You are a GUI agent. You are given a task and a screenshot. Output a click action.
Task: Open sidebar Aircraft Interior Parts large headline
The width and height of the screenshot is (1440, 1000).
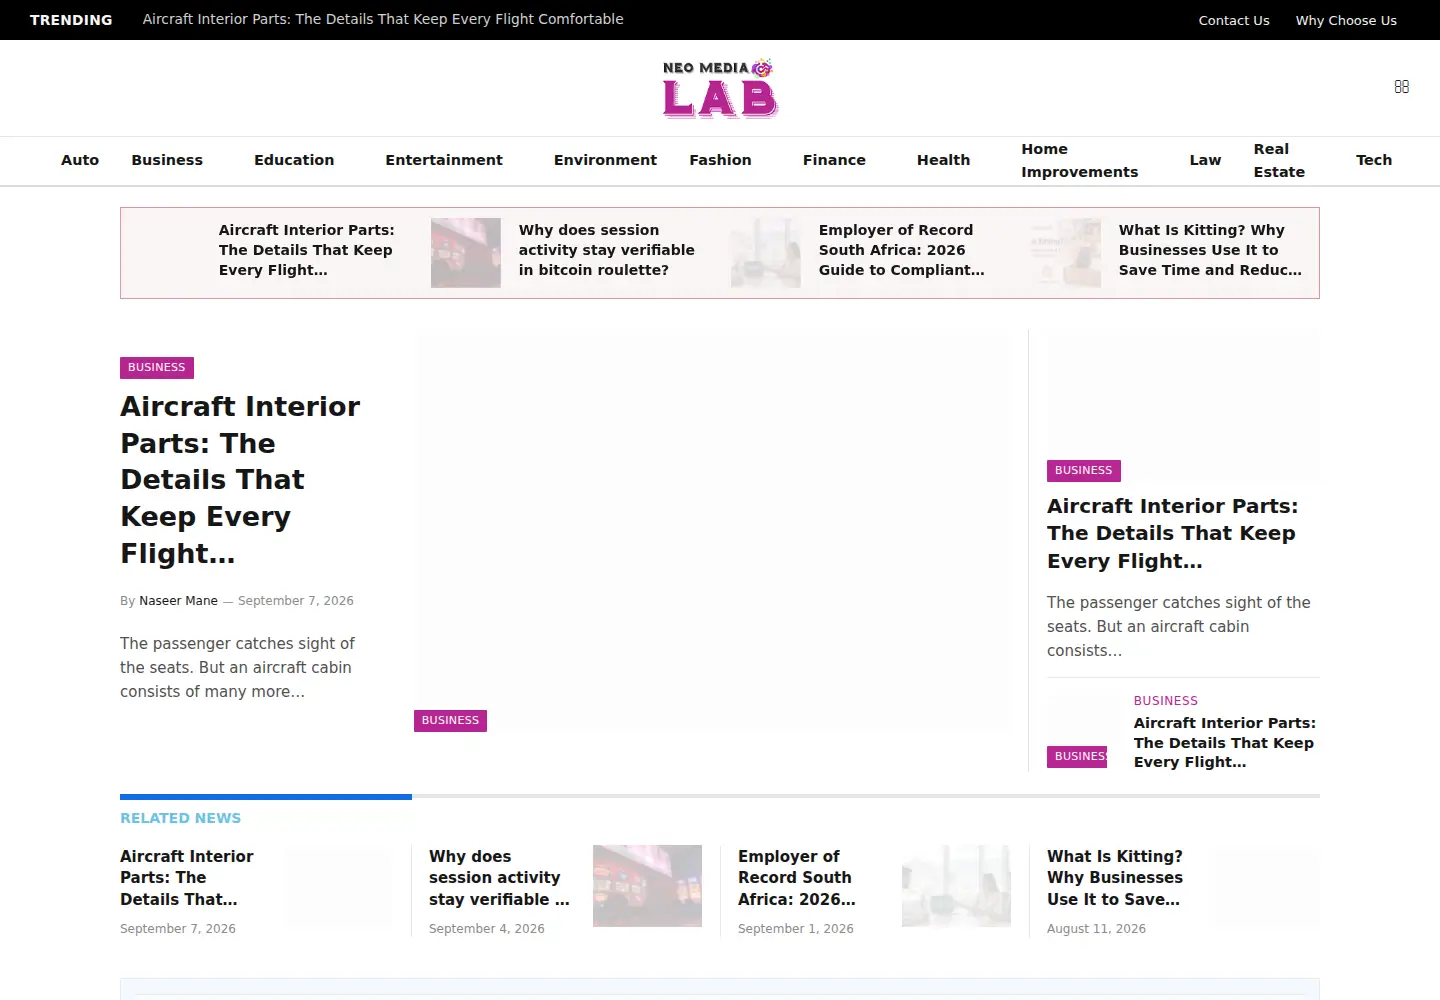tap(1172, 533)
